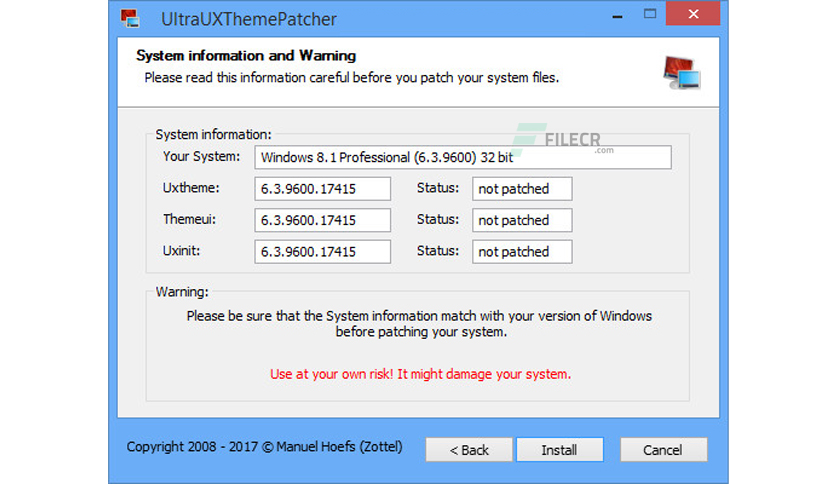Click the 'Warning:' group label
The width and height of the screenshot is (836, 484).
point(182,292)
